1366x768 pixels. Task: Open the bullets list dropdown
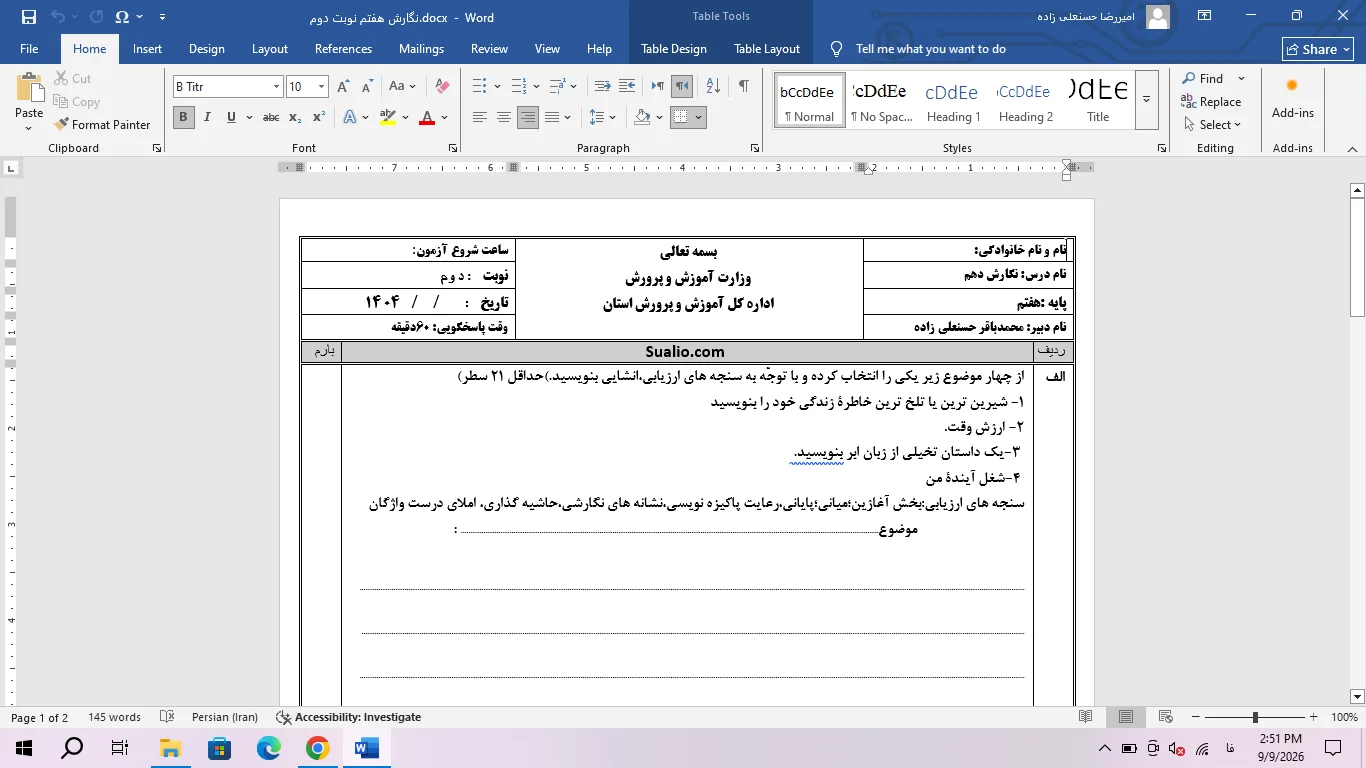(x=496, y=87)
